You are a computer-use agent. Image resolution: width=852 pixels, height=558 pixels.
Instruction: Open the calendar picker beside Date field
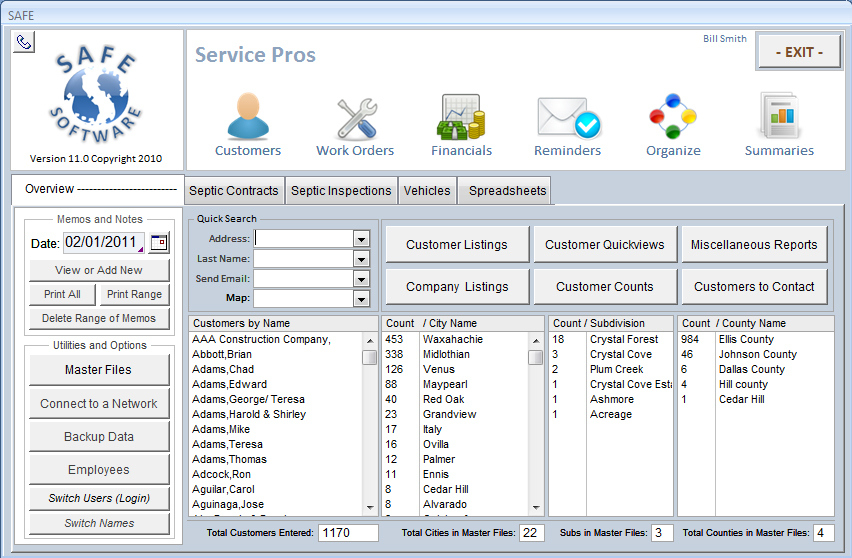[159, 243]
